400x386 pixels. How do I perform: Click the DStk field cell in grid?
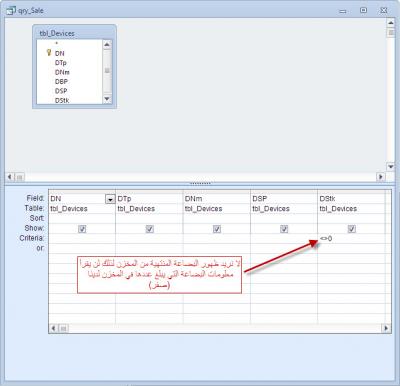351,199
